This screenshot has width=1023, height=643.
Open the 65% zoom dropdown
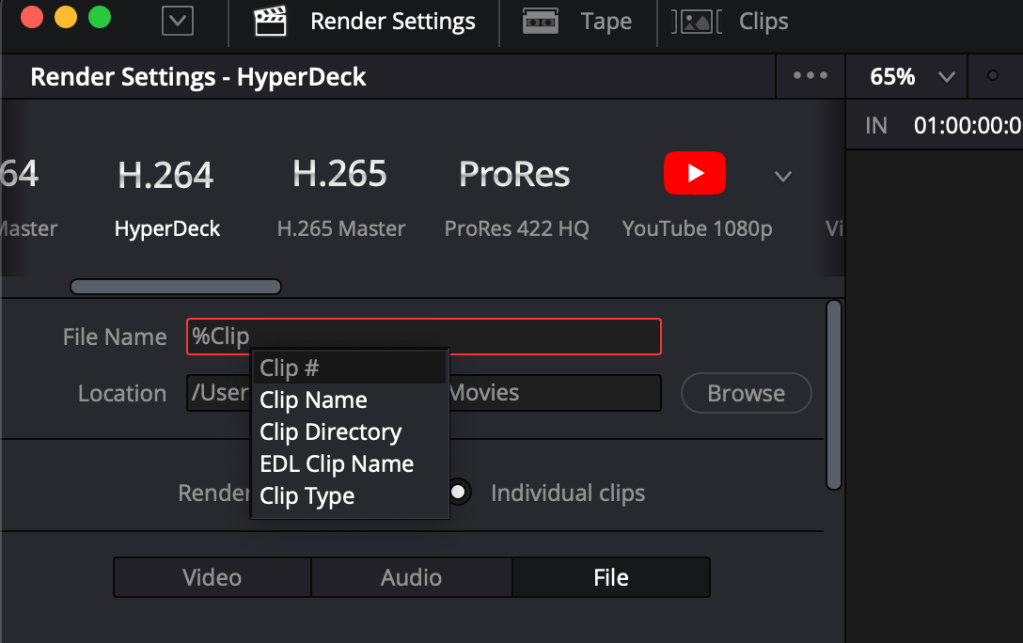[x=911, y=77]
